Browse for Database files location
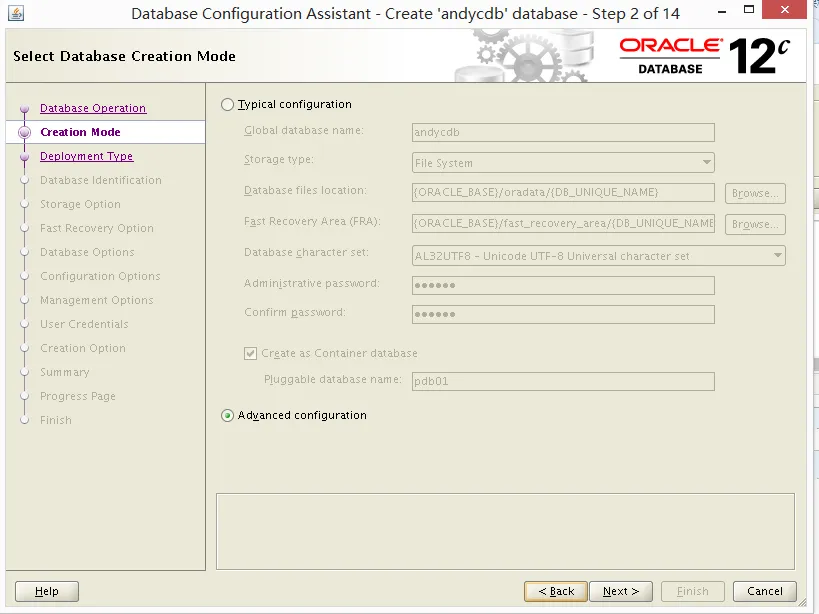The image size is (819, 614). click(755, 193)
